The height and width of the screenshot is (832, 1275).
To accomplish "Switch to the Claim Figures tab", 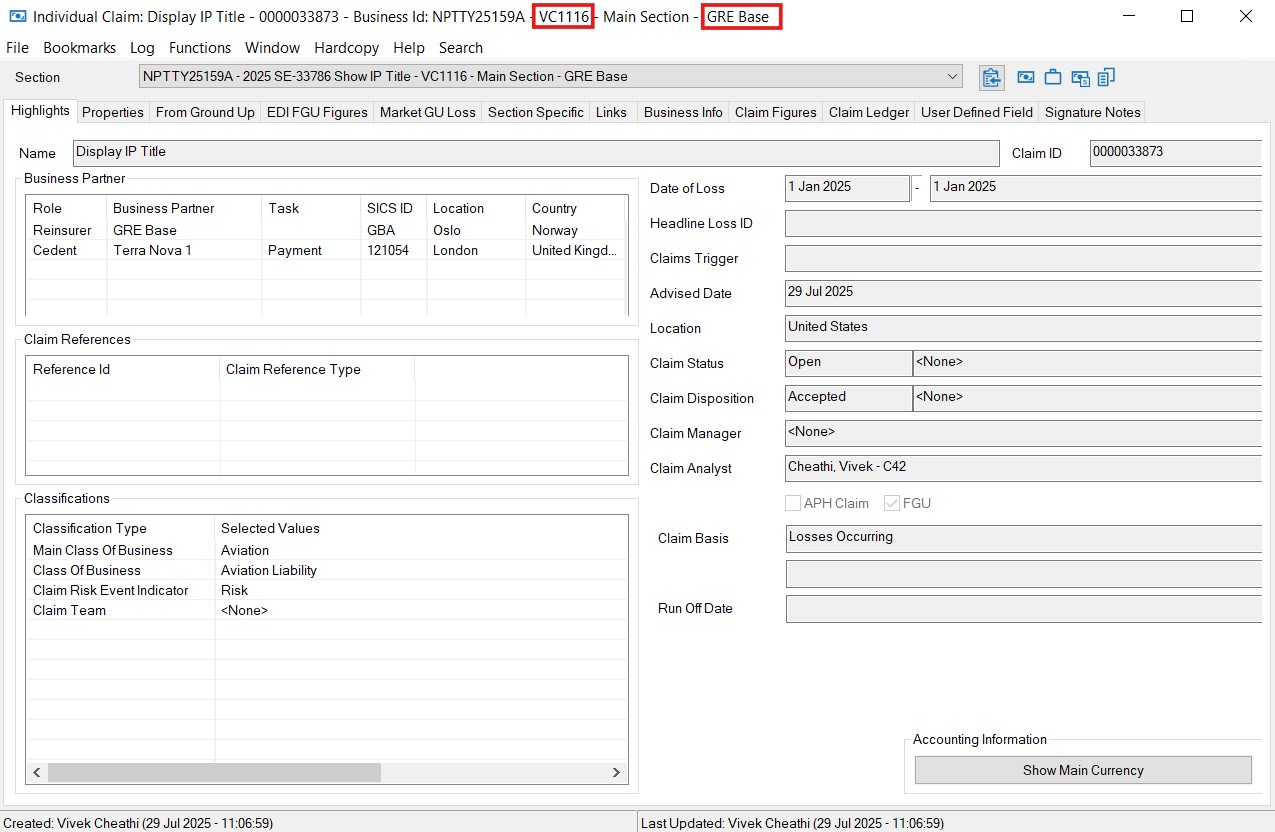I will (x=775, y=112).
